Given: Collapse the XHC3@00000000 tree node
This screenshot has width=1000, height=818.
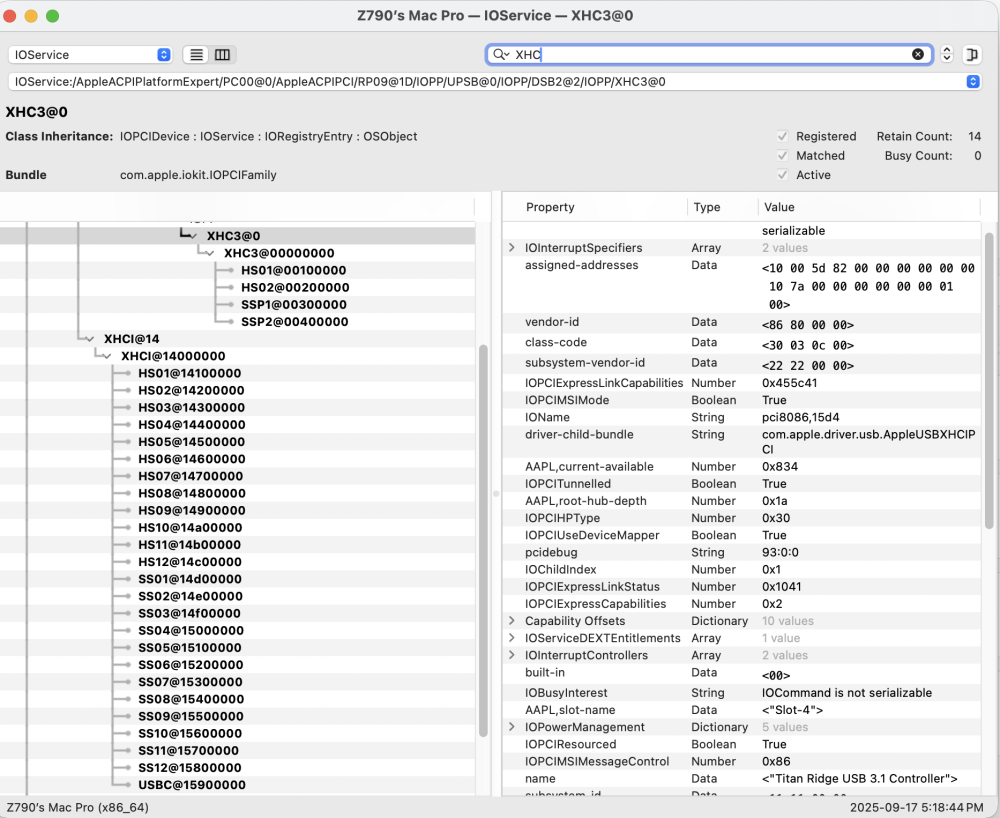Looking at the screenshot, I should [x=210, y=254].
